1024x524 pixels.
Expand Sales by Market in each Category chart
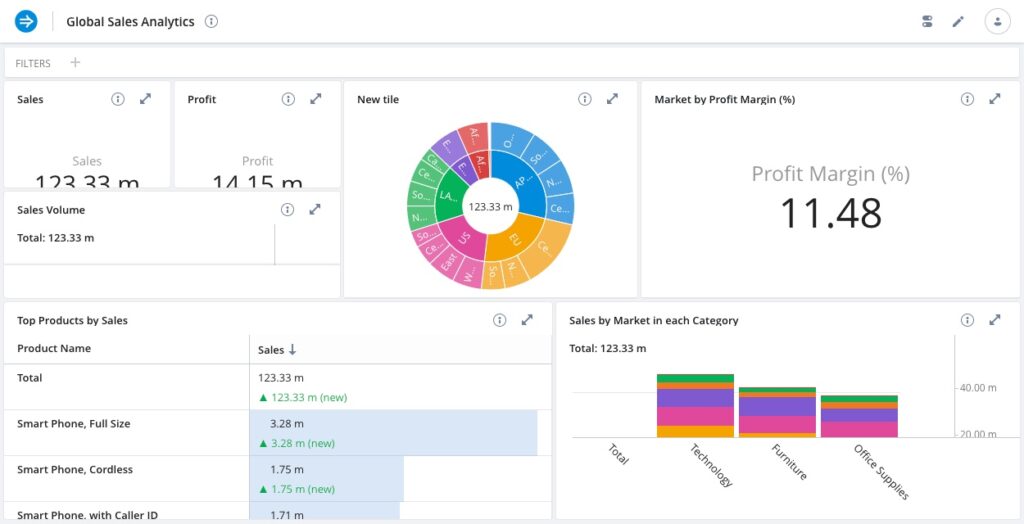995,320
